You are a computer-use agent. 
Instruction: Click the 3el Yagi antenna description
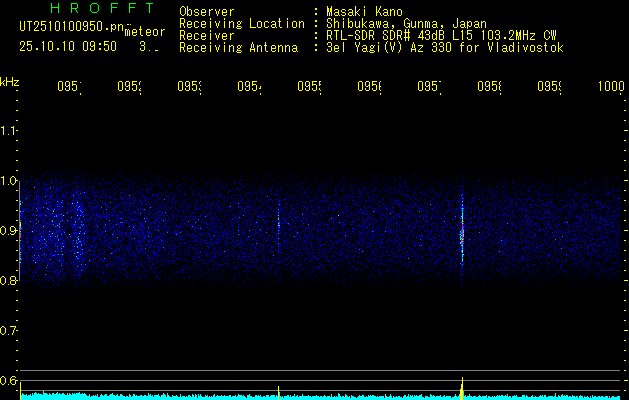[x=438, y=47]
